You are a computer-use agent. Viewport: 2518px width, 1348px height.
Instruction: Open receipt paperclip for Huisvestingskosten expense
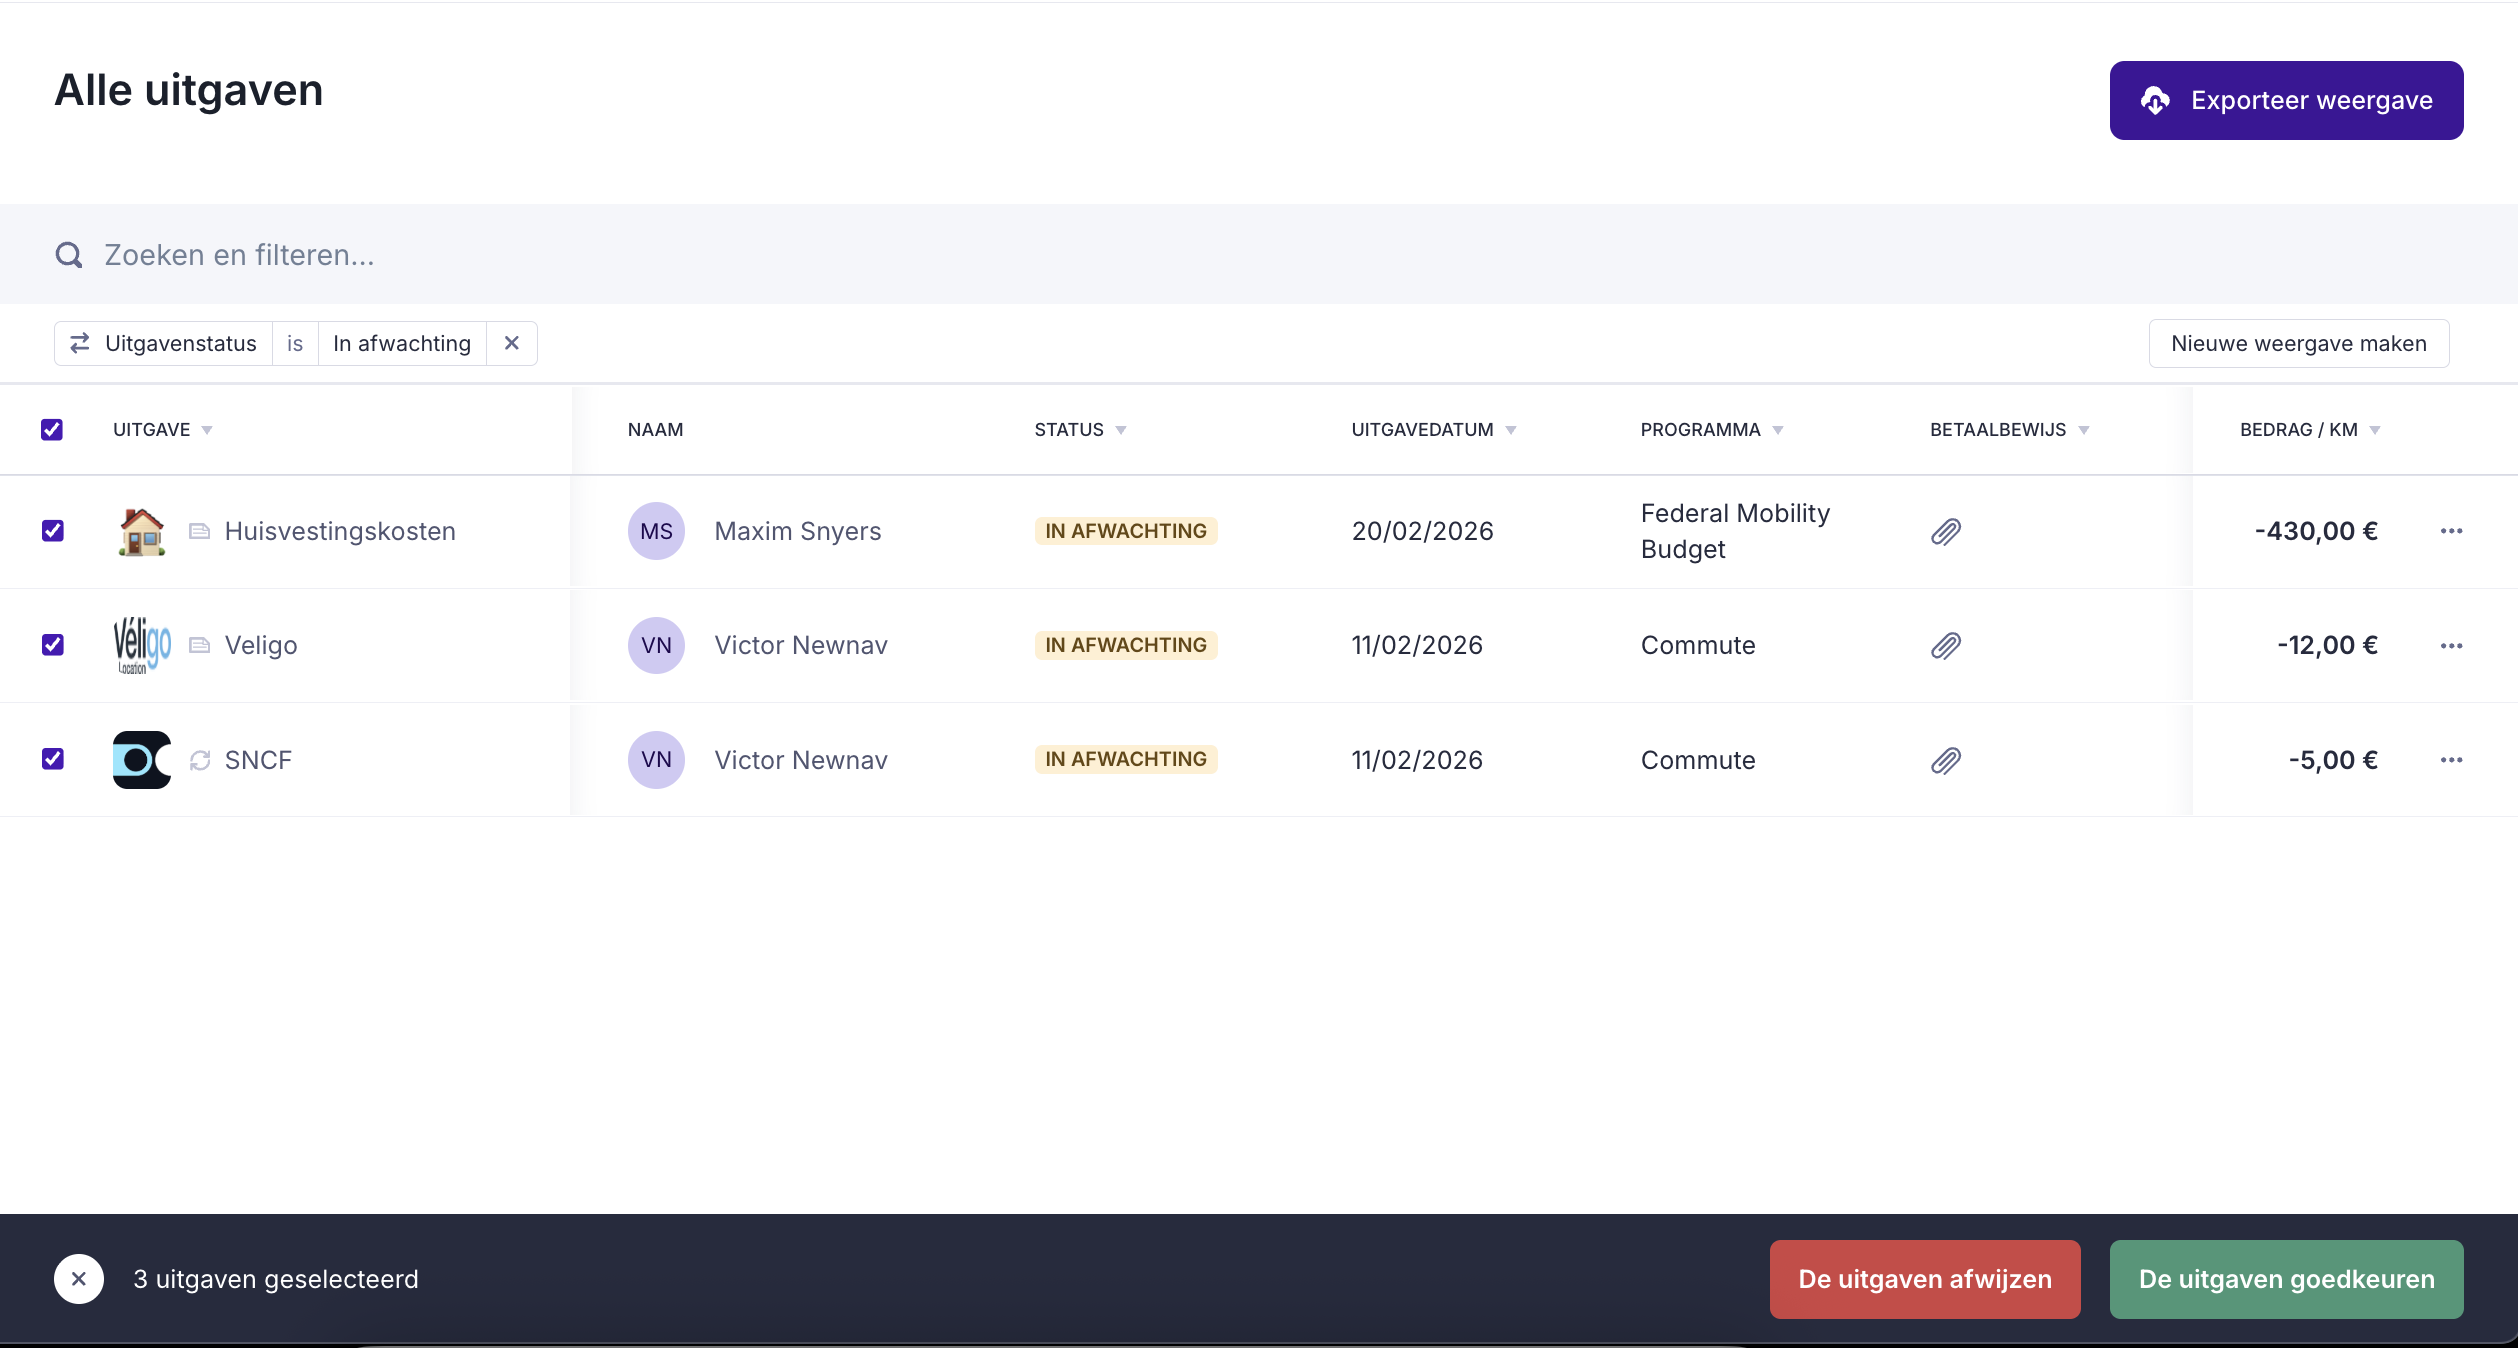pyautogui.click(x=1945, y=531)
